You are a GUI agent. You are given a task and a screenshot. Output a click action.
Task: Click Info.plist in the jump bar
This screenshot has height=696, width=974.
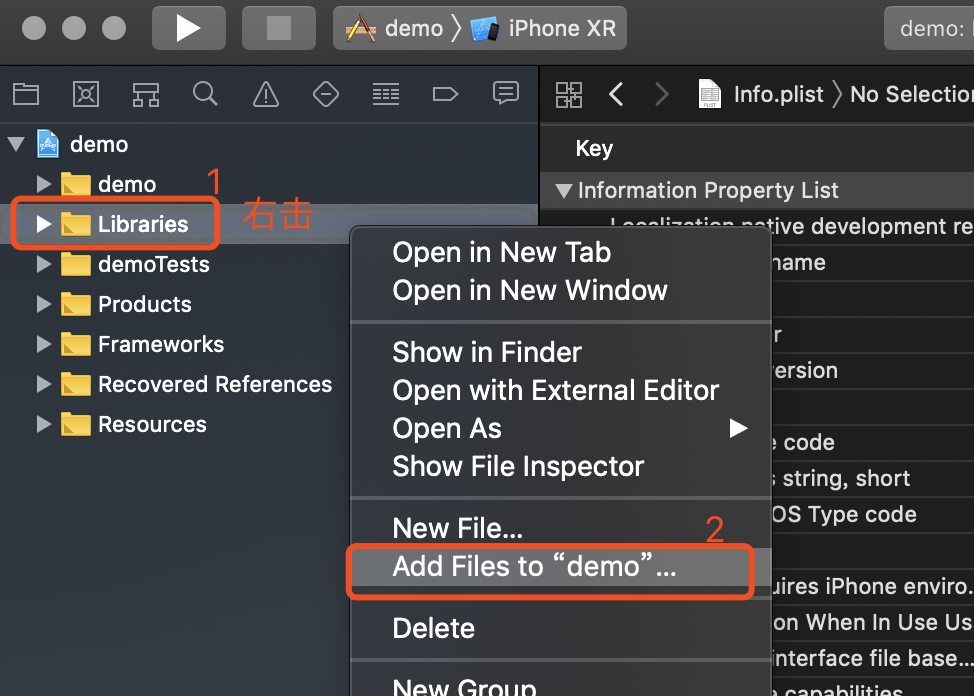pyautogui.click(x=761, y=94)
